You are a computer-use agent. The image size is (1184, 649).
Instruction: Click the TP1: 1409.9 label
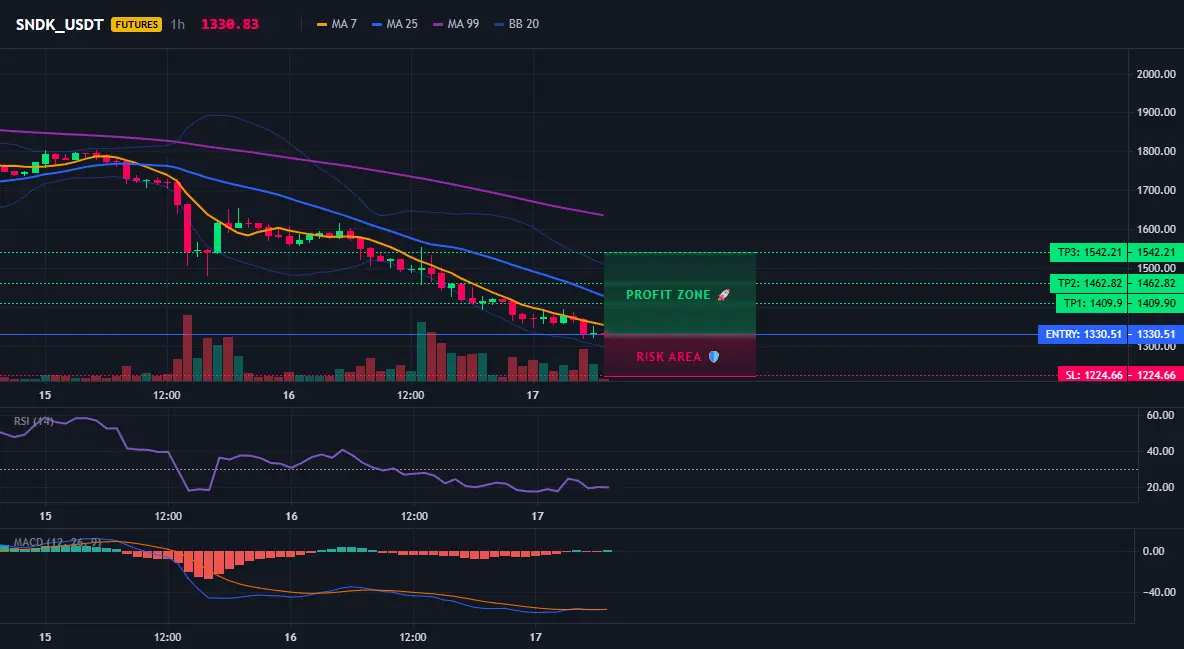point(1092,304)
